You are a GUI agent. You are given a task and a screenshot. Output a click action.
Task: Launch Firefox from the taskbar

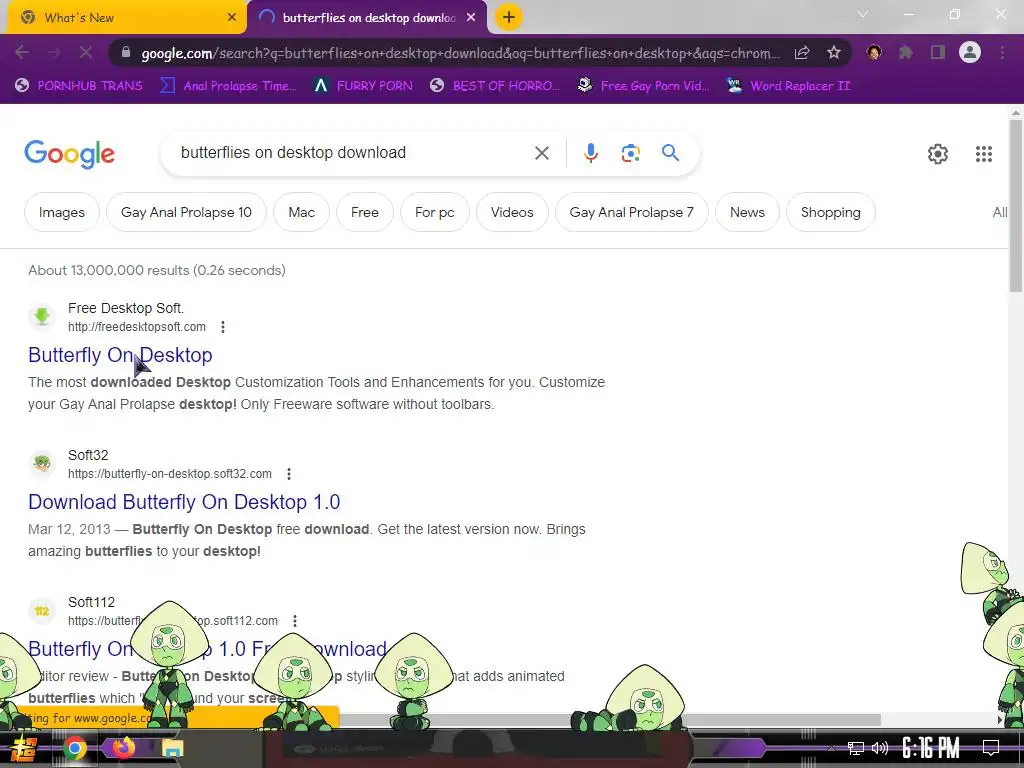[x=123, y=748]
